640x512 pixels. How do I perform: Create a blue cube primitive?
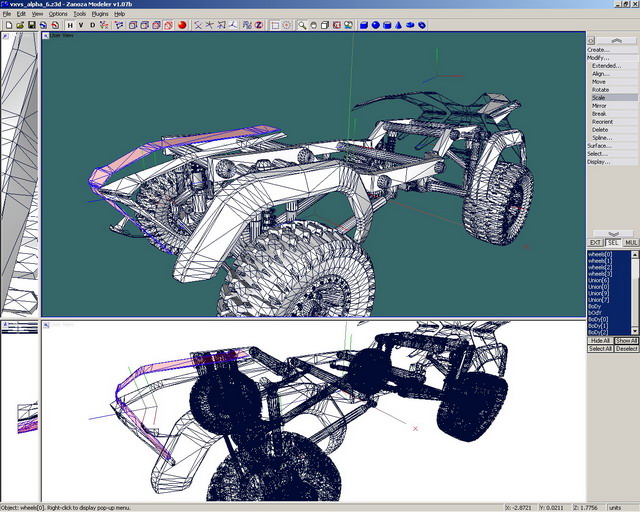(364, 25)
